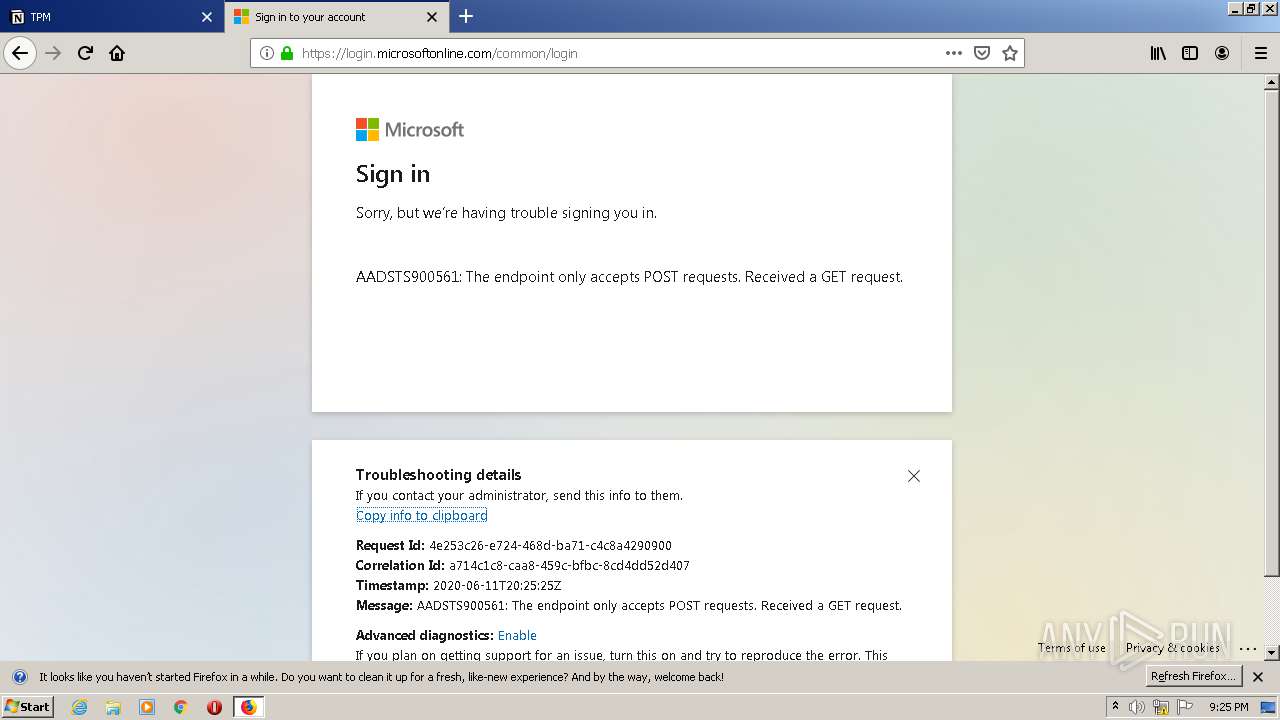Close the TPM tab
Screen dimensions: 1280x720
pos(207,17)
